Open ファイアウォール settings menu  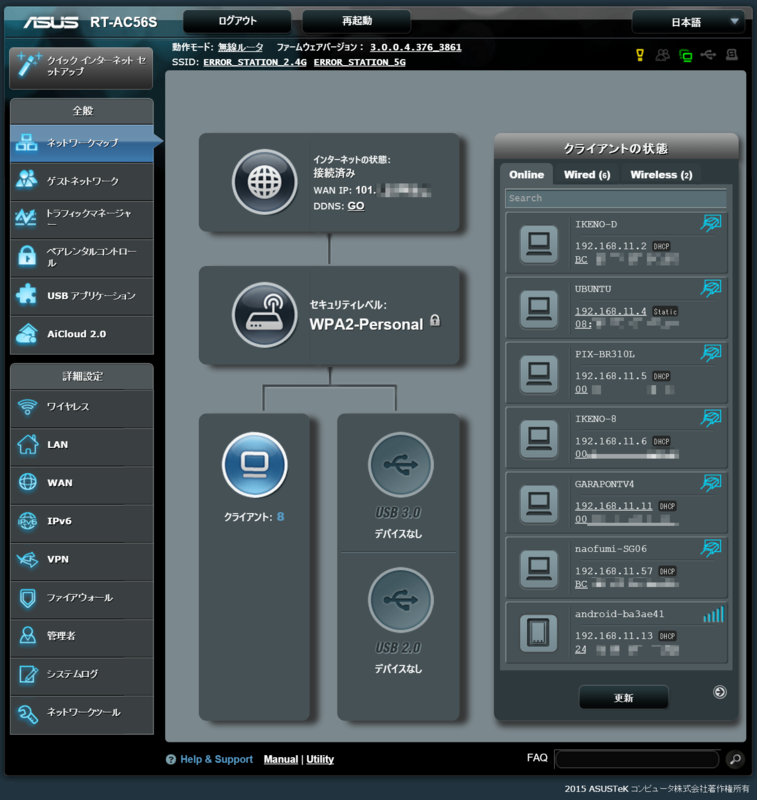tap(82, 597)
